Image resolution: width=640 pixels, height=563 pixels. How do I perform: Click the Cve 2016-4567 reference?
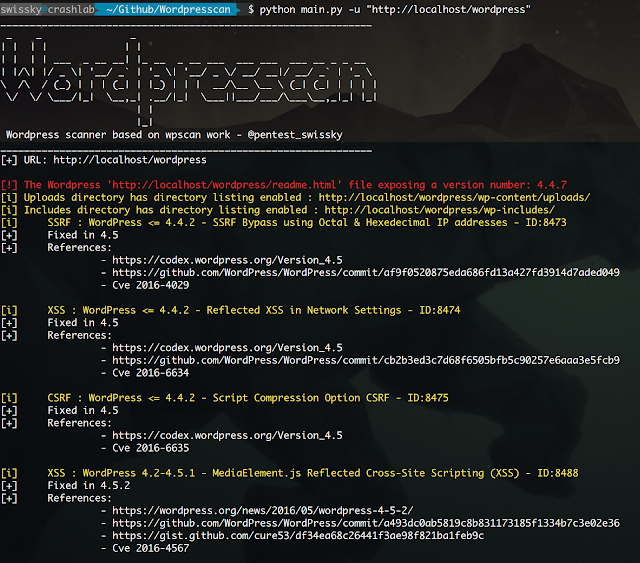151,548
